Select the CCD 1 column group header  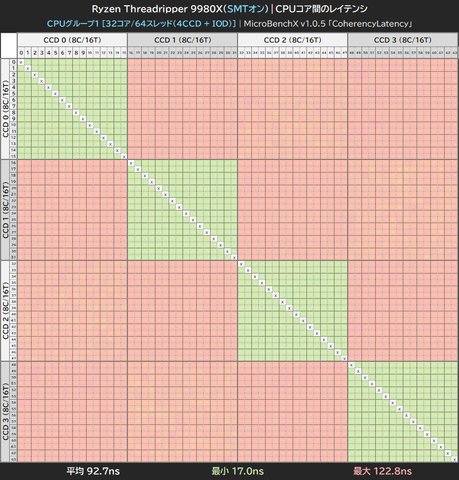pos(182,40)
